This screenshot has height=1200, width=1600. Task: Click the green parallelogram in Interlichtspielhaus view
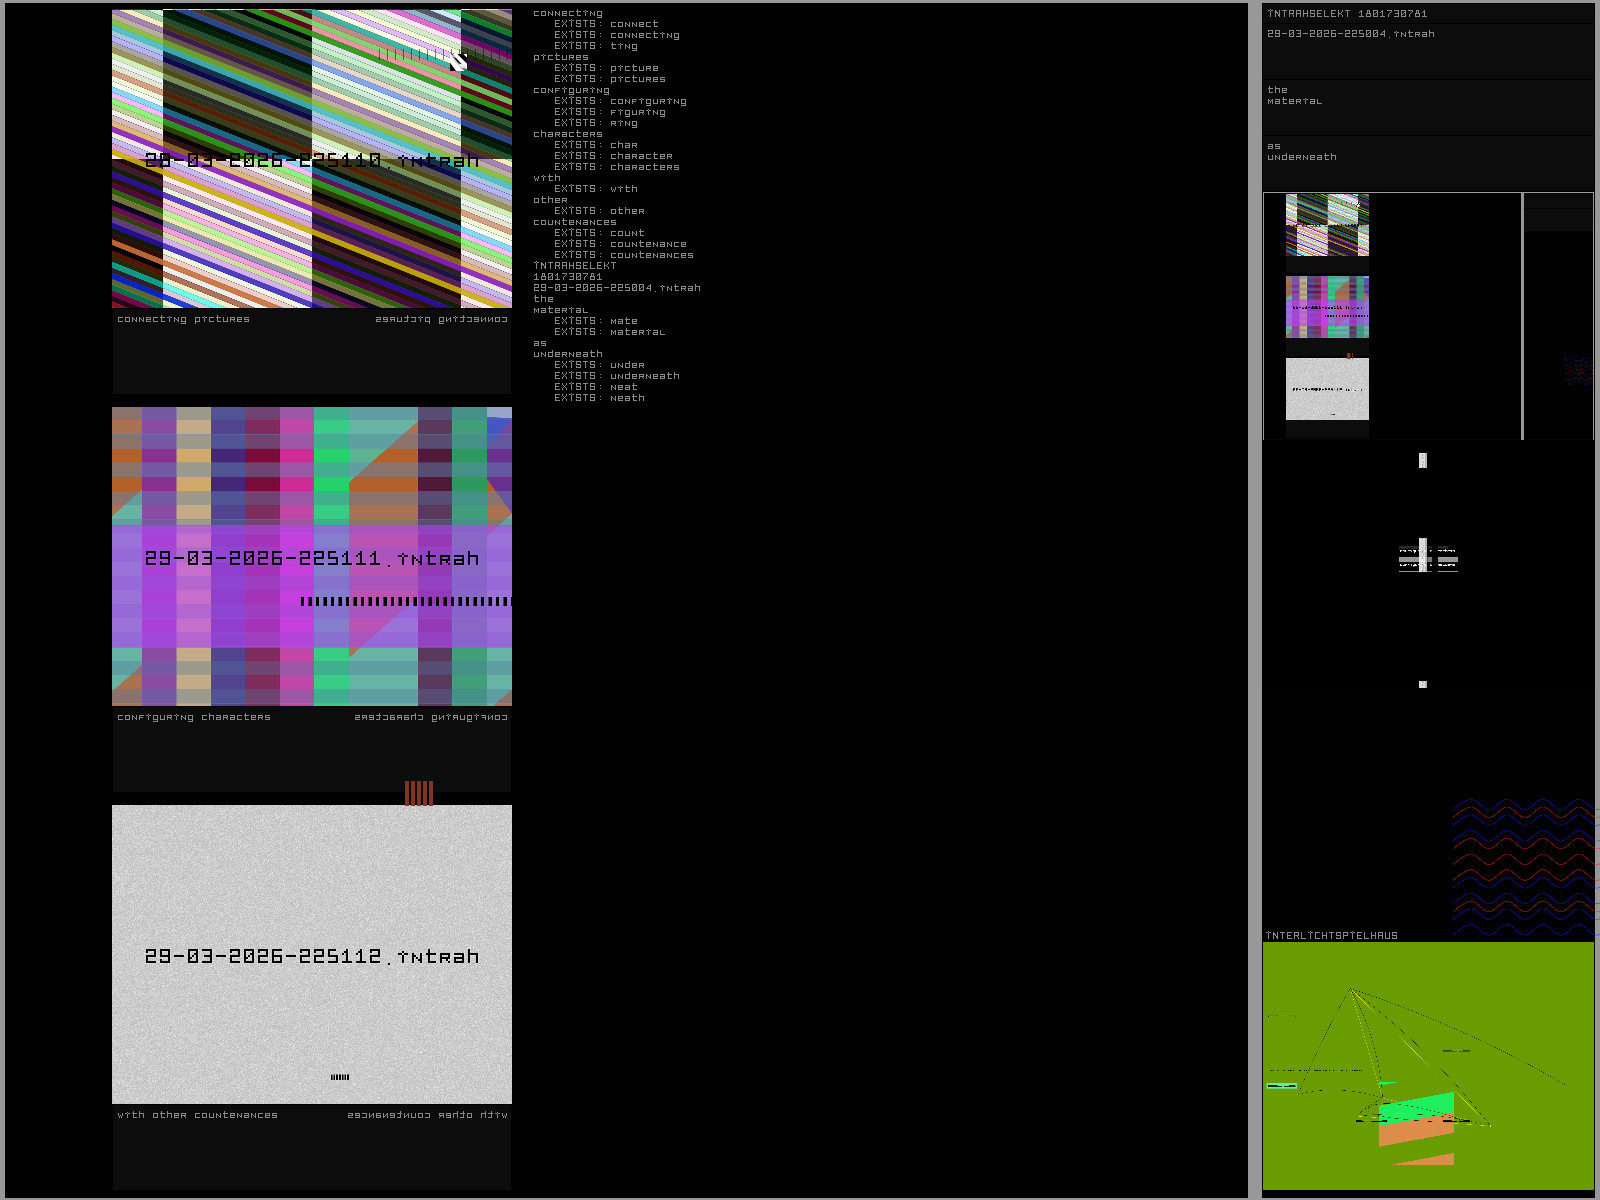click(1416, 1108)
